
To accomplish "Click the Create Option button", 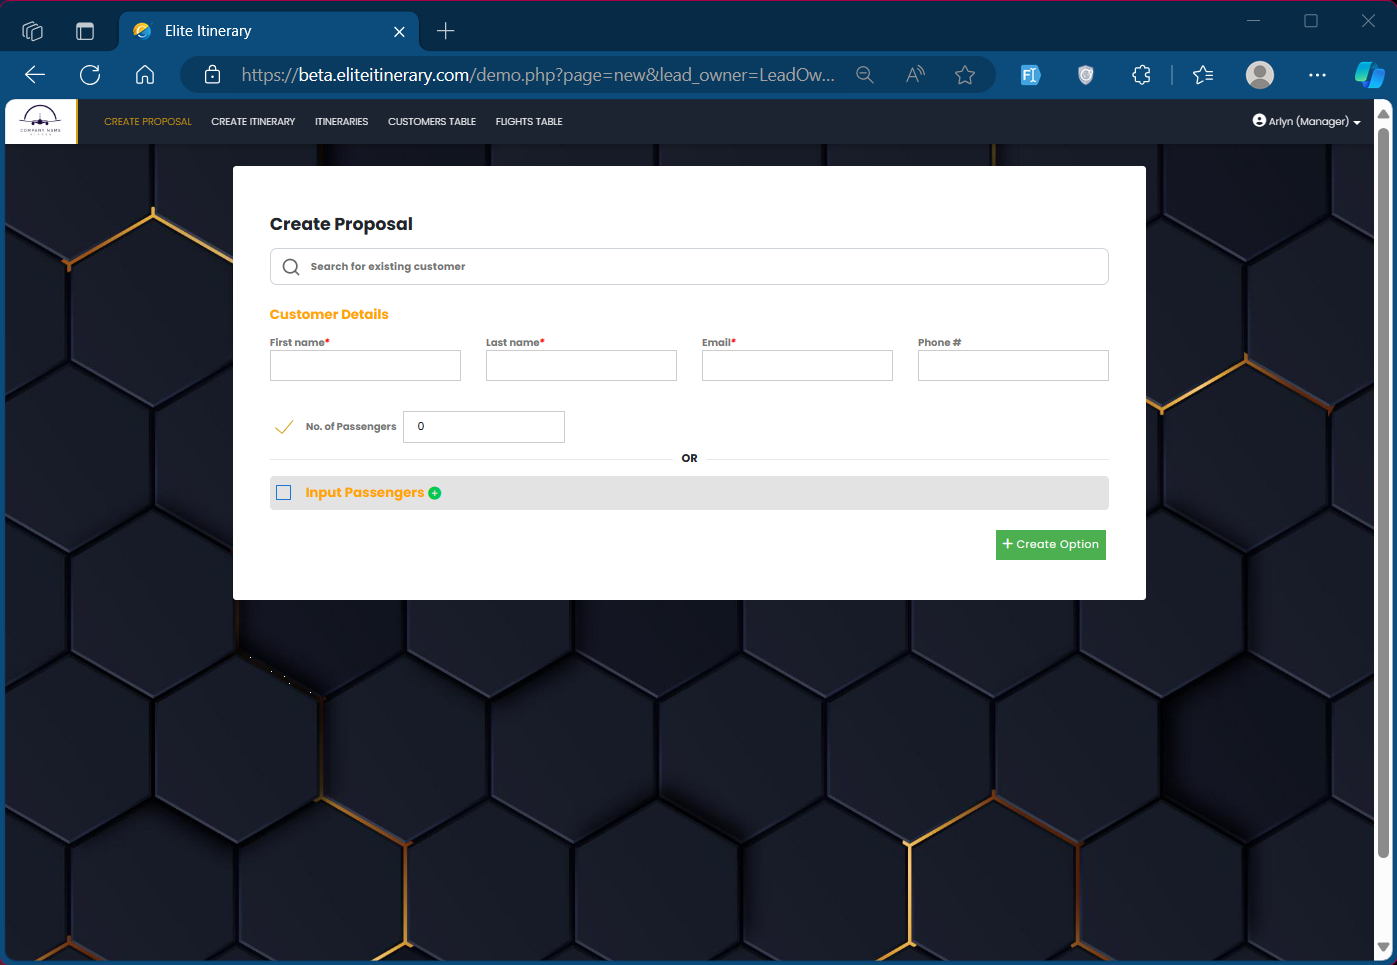I will pyautogui.click(x=1050, y=545).
